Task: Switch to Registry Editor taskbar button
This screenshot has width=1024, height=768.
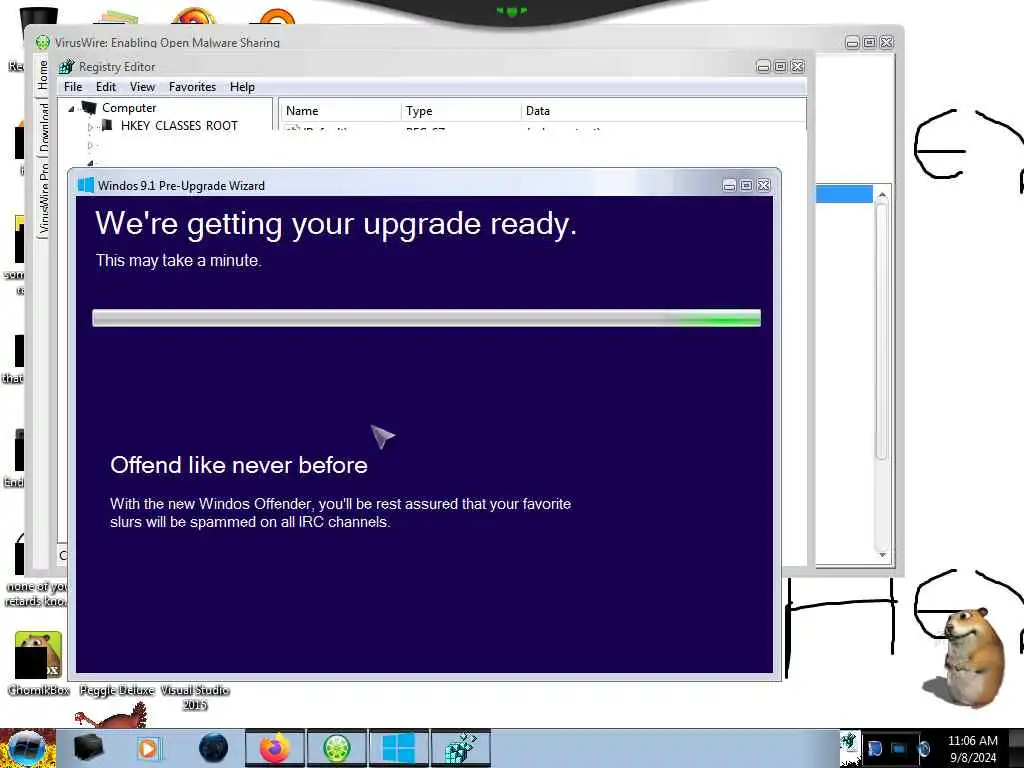Action: (461, 748)
